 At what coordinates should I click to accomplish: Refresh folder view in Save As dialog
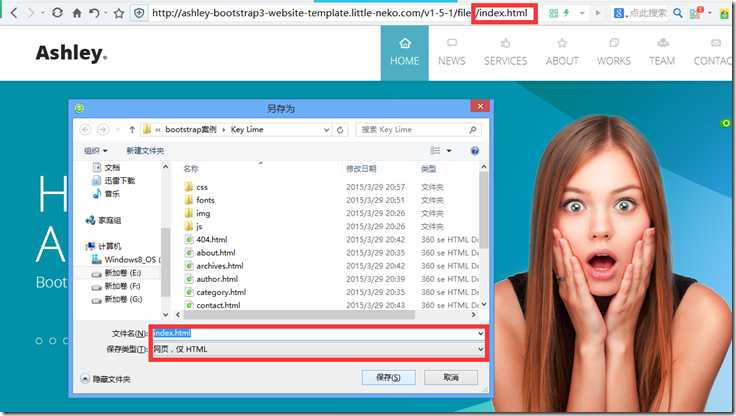(340, 130)
